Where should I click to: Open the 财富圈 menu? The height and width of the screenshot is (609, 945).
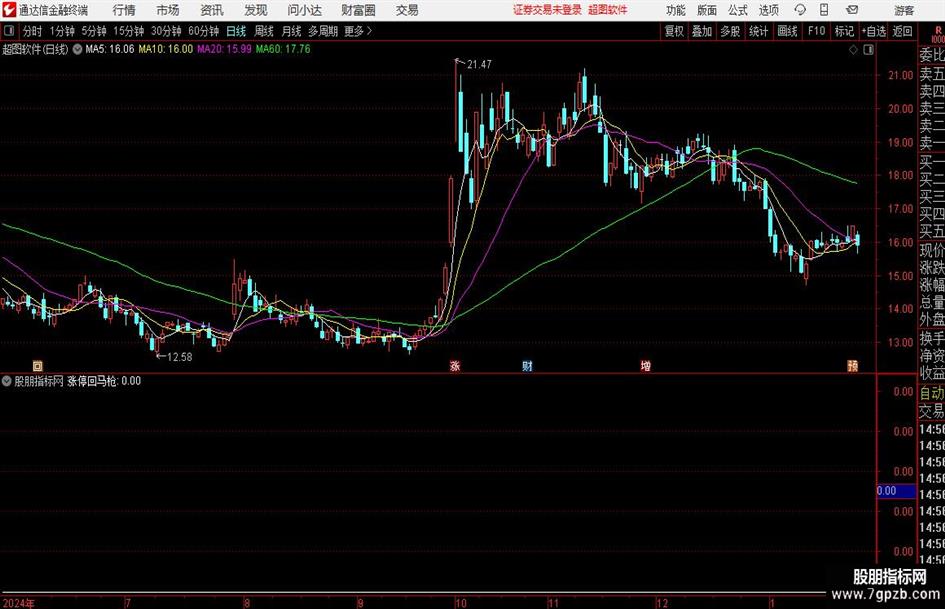click(358, 10)
